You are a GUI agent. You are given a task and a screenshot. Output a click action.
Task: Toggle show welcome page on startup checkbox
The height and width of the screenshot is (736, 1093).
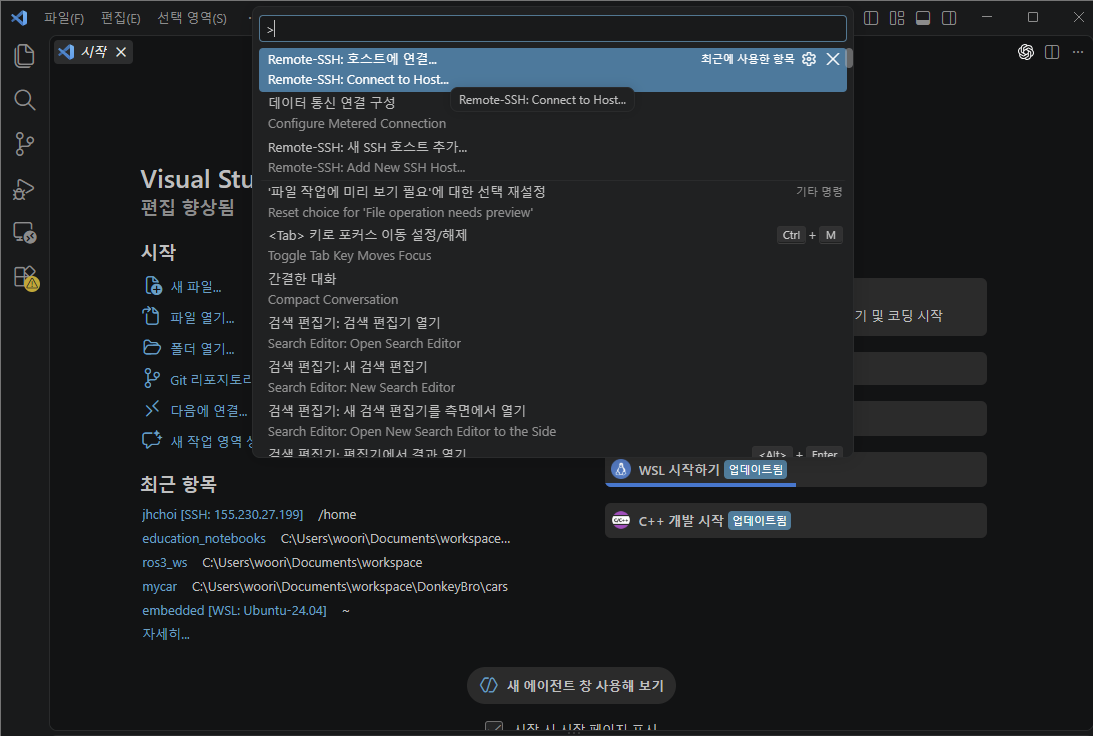494,728
